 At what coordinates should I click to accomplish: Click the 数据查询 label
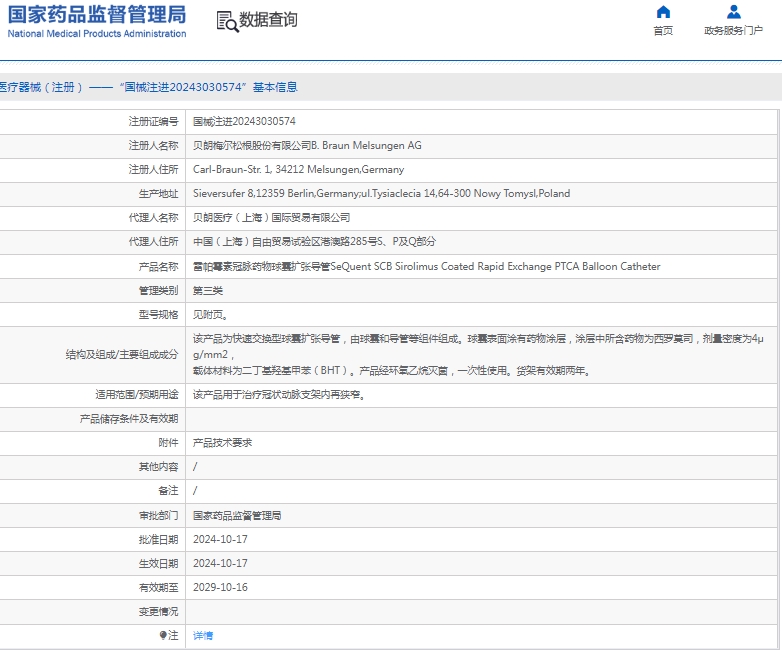(268, 20)
